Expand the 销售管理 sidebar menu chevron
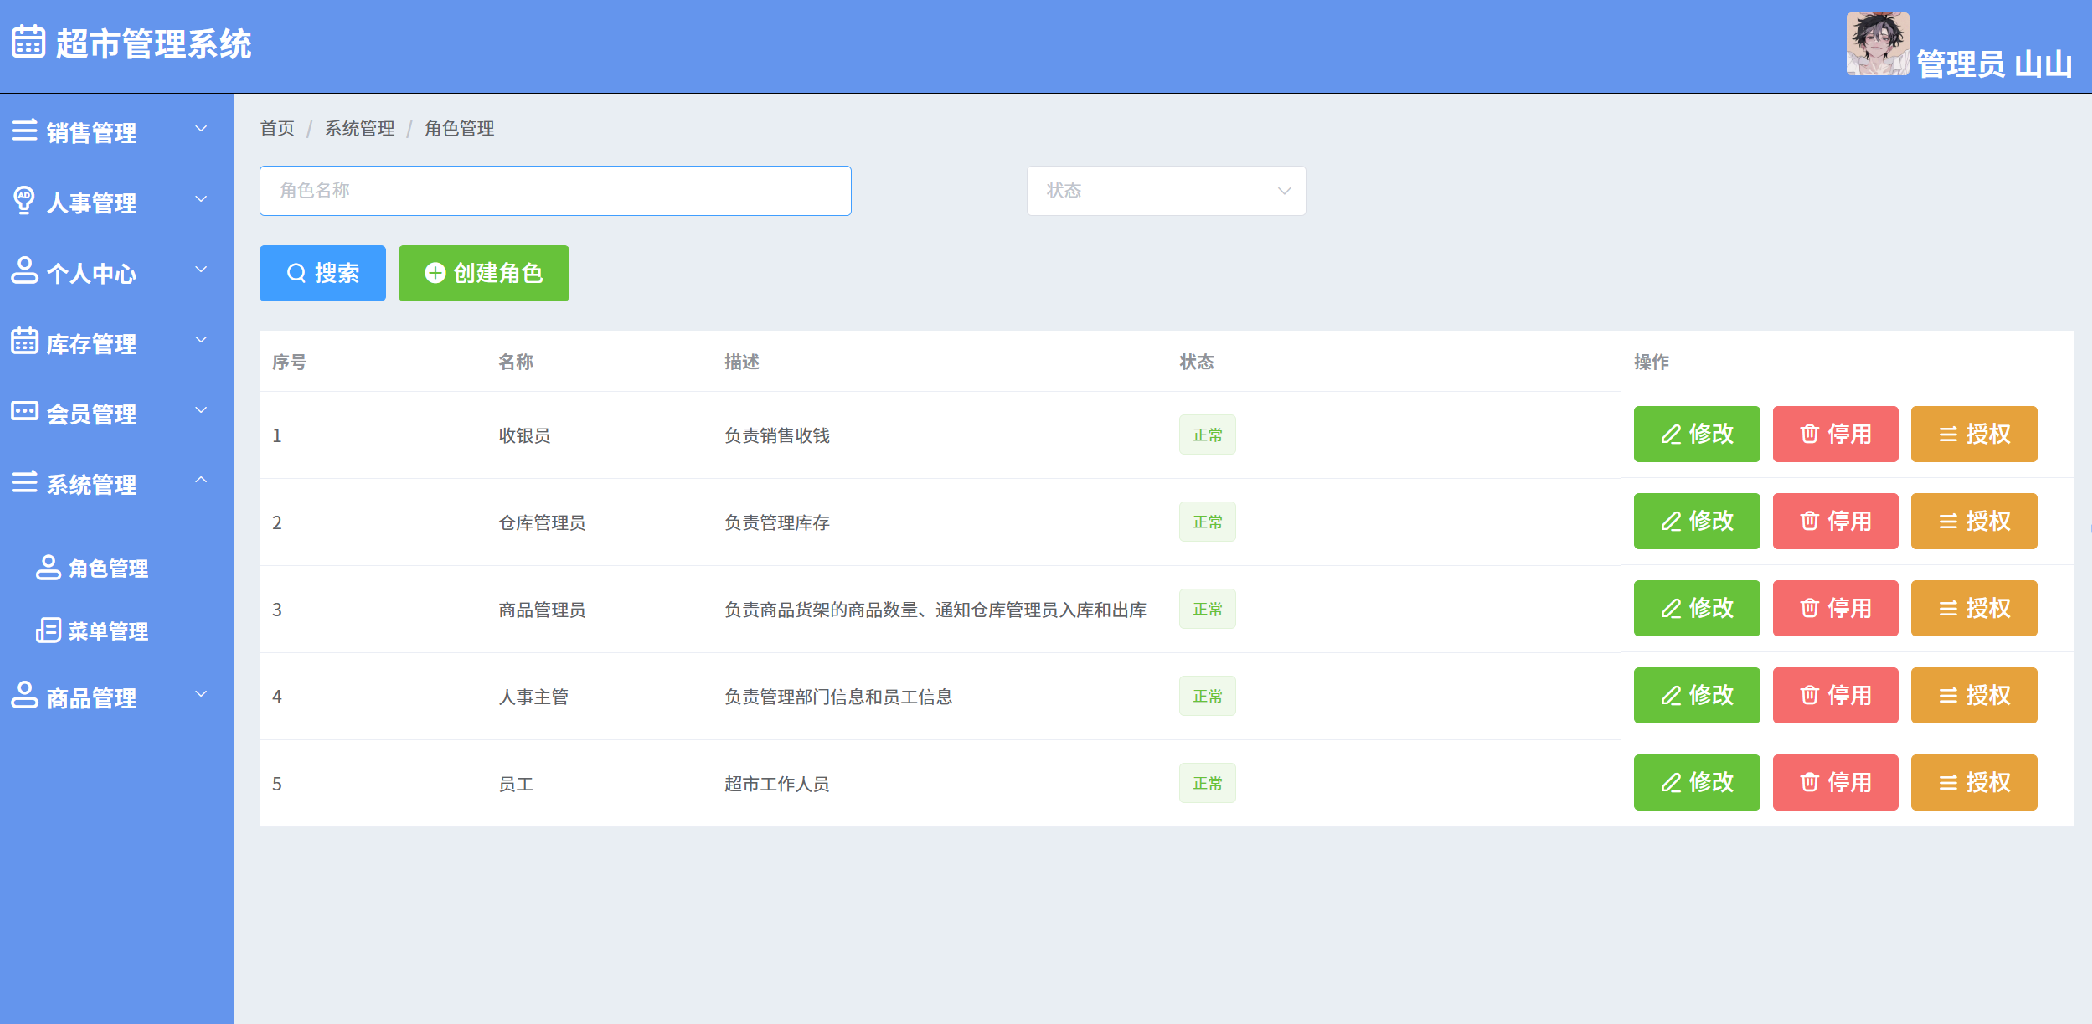Screen dimensions: 2092x1024 (201, 129)
